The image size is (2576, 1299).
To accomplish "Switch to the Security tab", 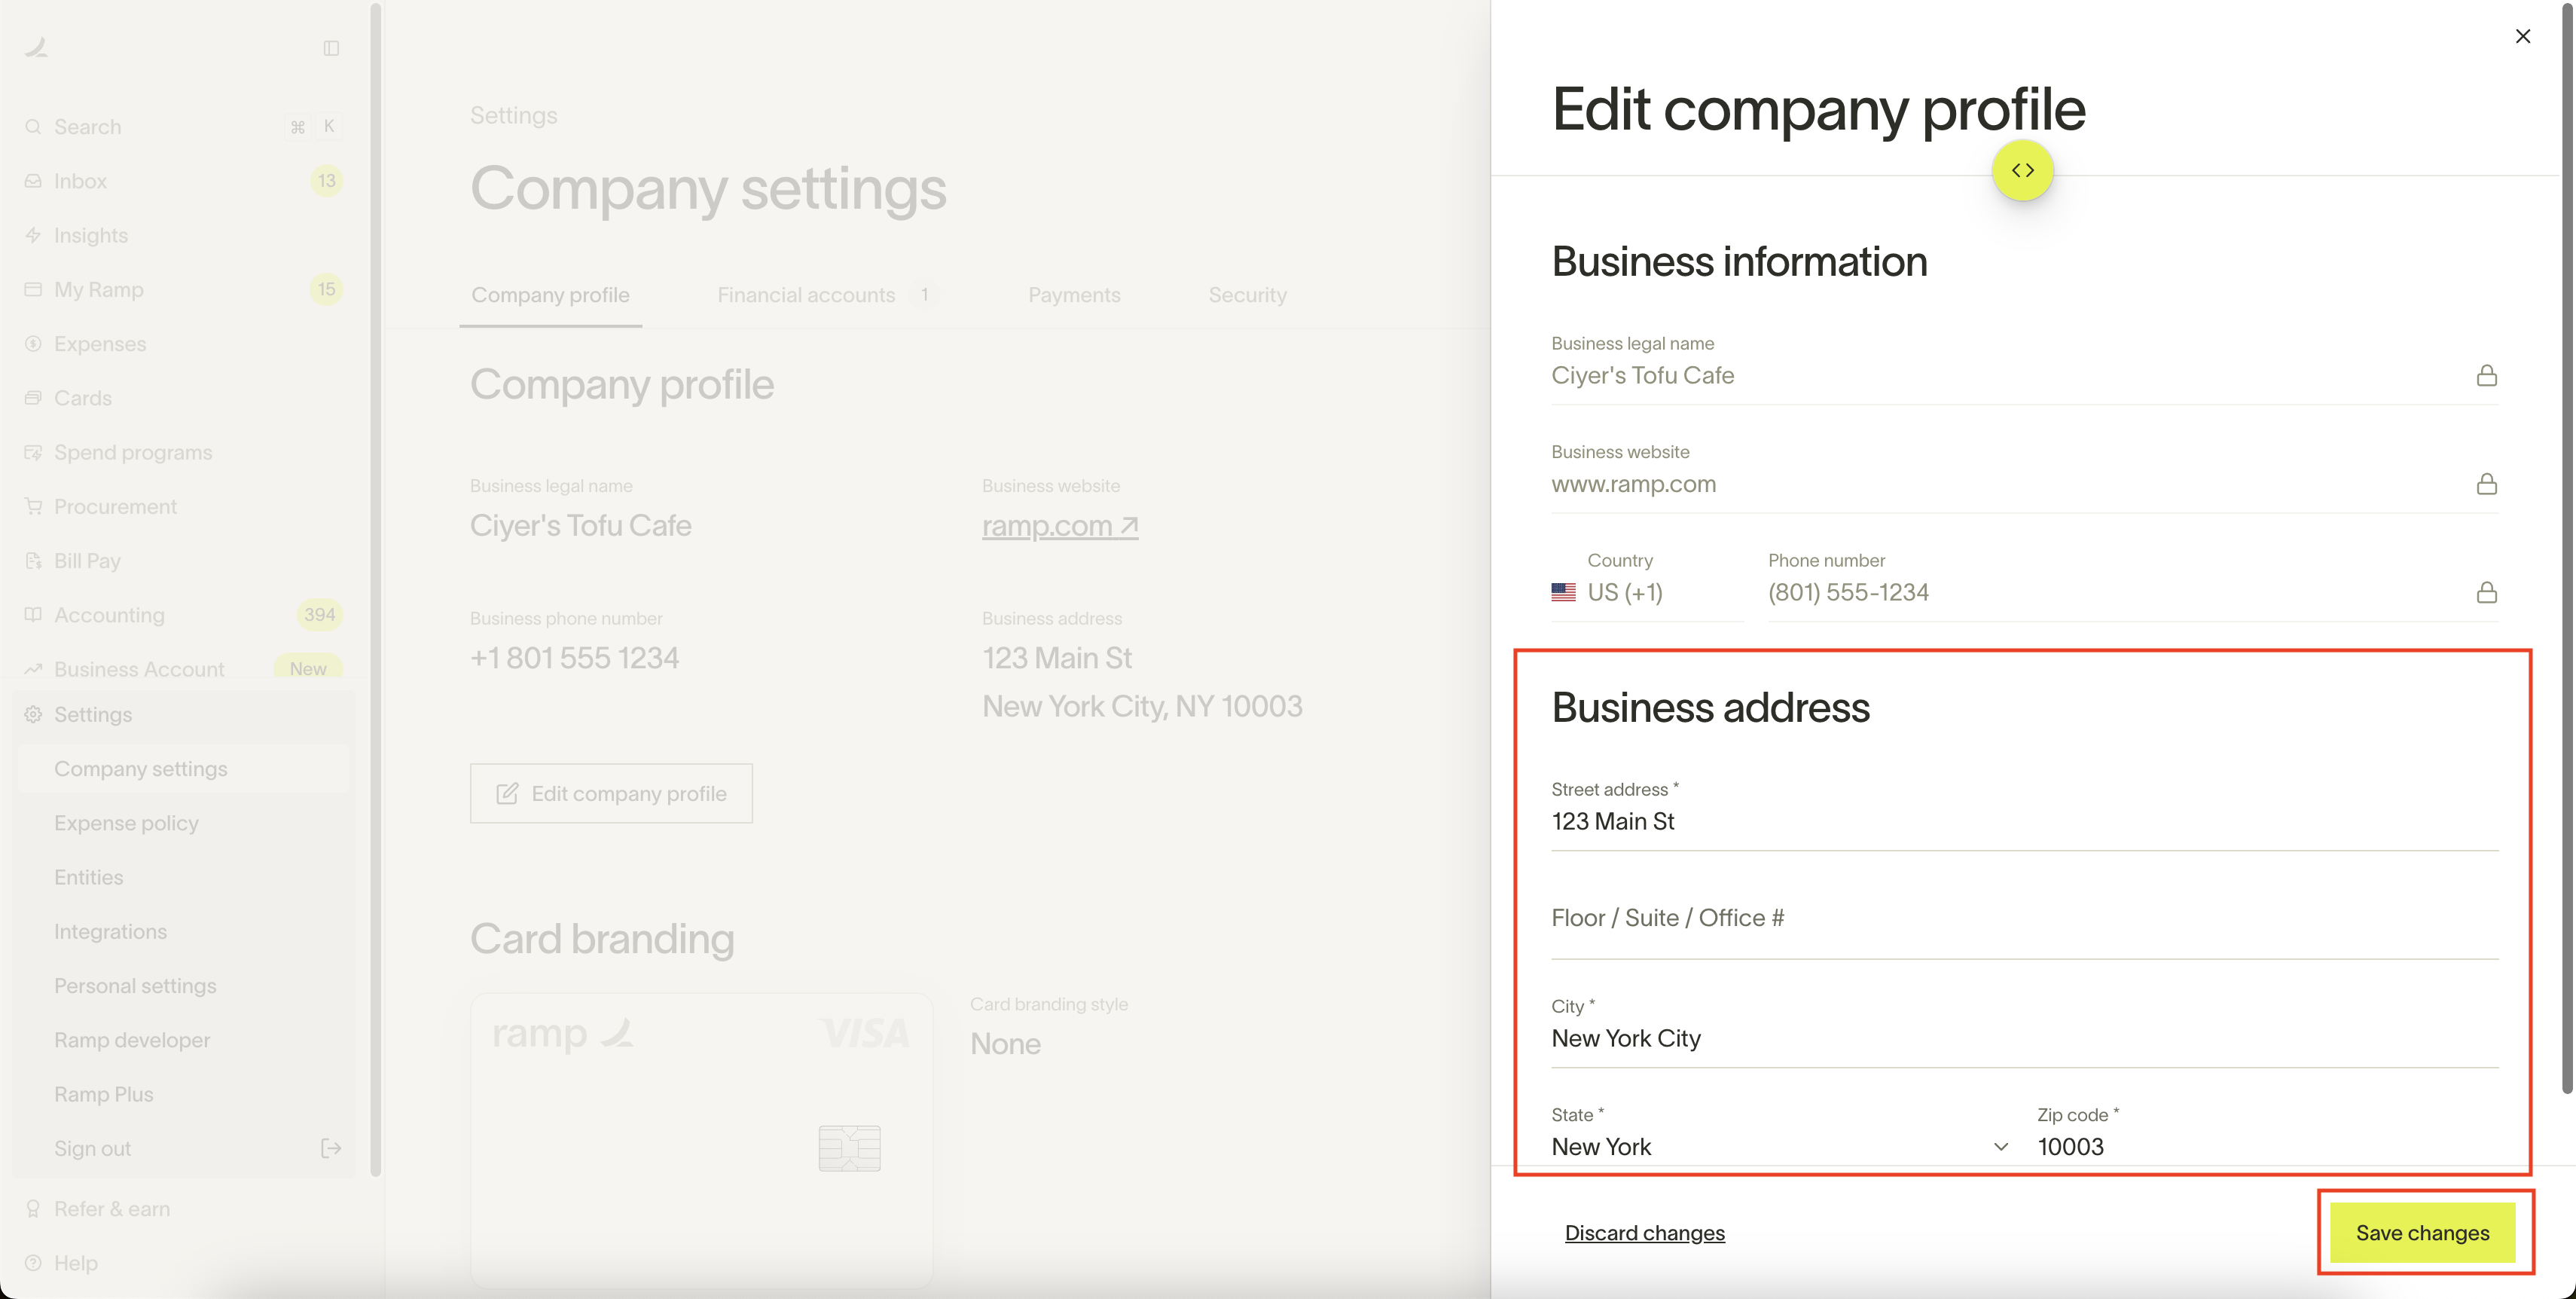I will coord(1247,295).
